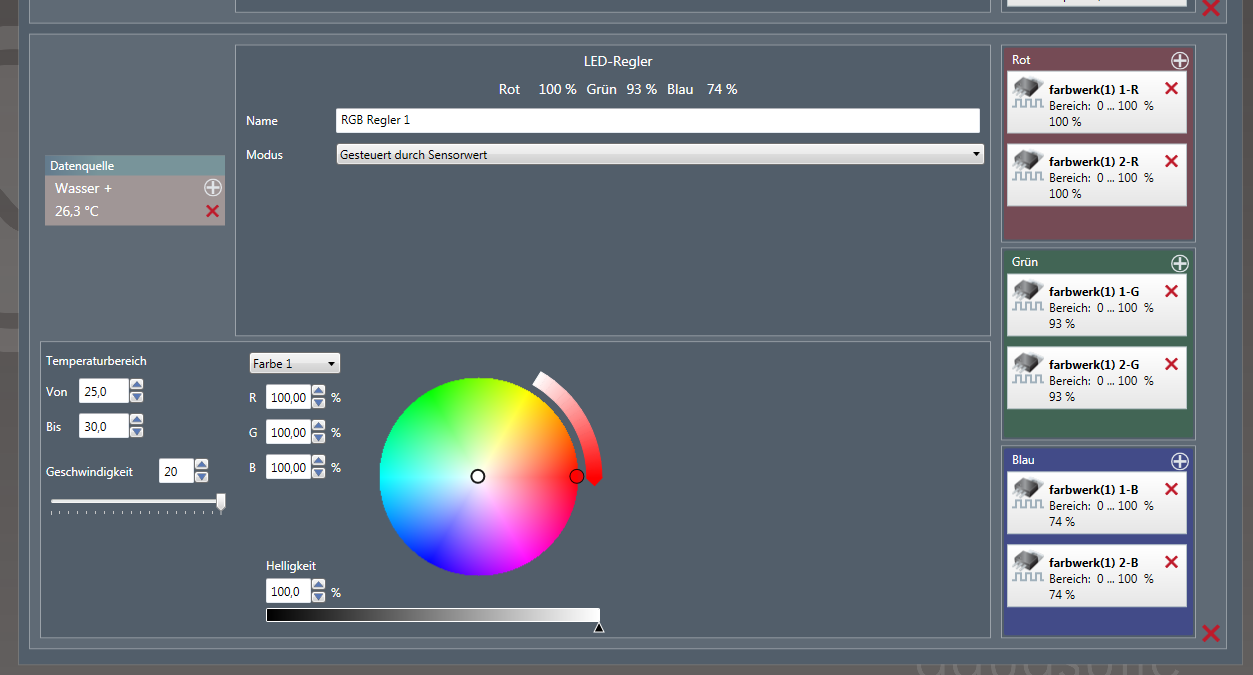Click the RGB Regler 1 name field
This screenshot has height=675, width=1253.
click(x=657, y=120)
